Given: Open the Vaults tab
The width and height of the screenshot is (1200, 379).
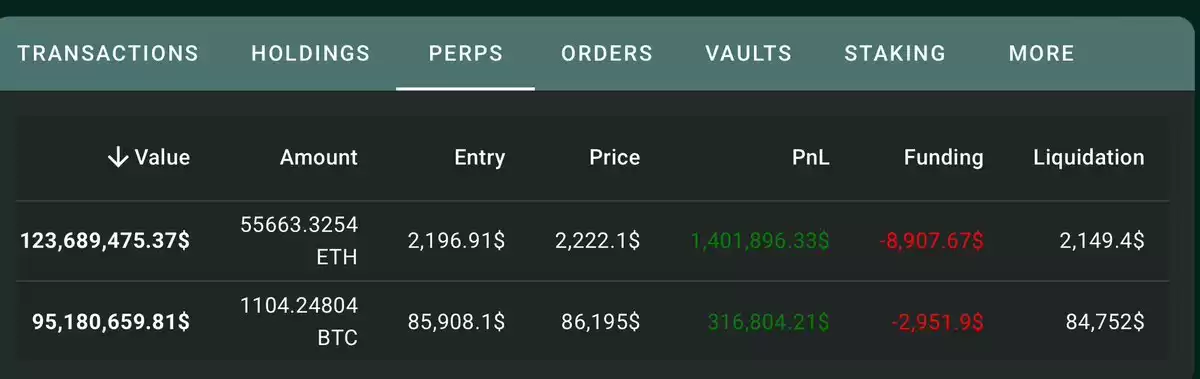Looking at the screenshot, I should coord(748,53).
